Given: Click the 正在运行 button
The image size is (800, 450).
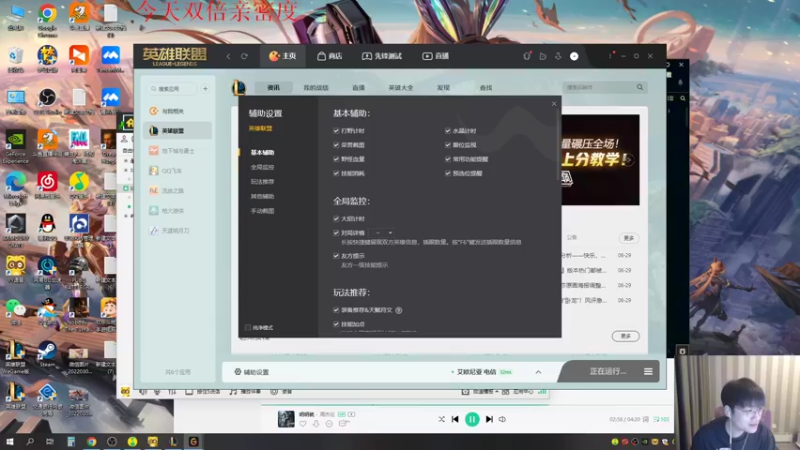Looking at the screenshot, I should tap(607, 371).
